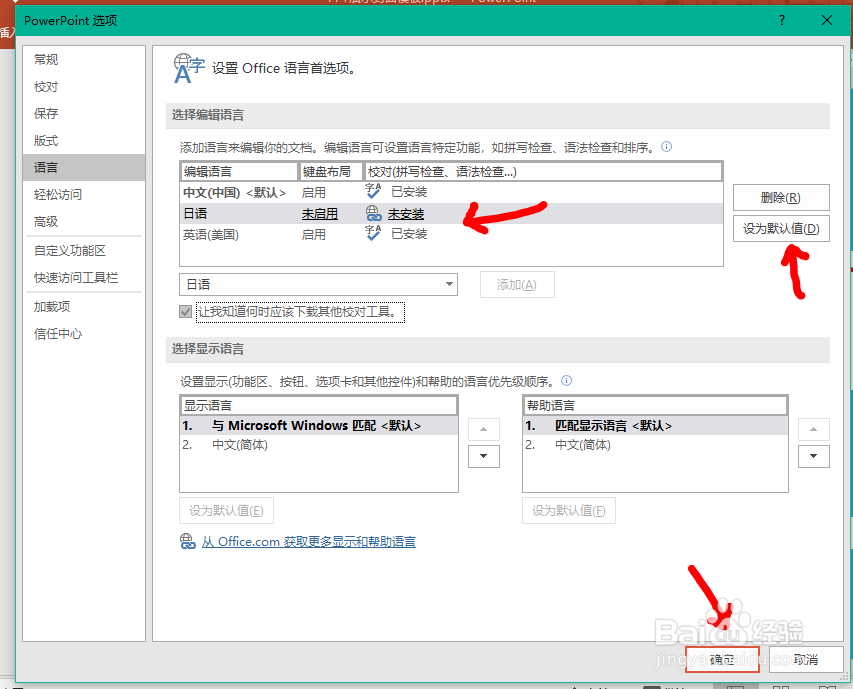Screen dimensions: 853x689
Task: Click the up arrow beside display language list
Action: click(x=484, y=428)
